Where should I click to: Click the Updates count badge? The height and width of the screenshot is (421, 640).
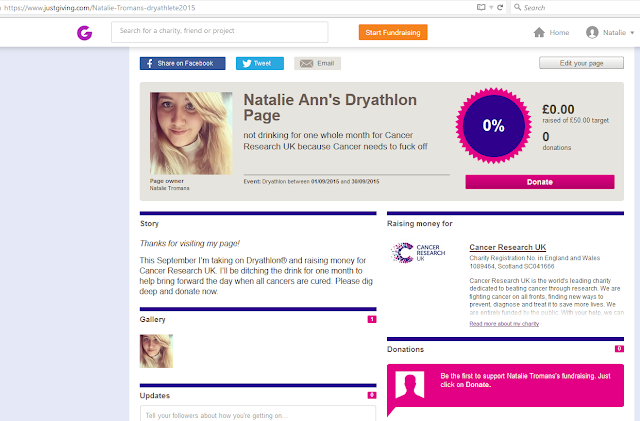(372, 395)
